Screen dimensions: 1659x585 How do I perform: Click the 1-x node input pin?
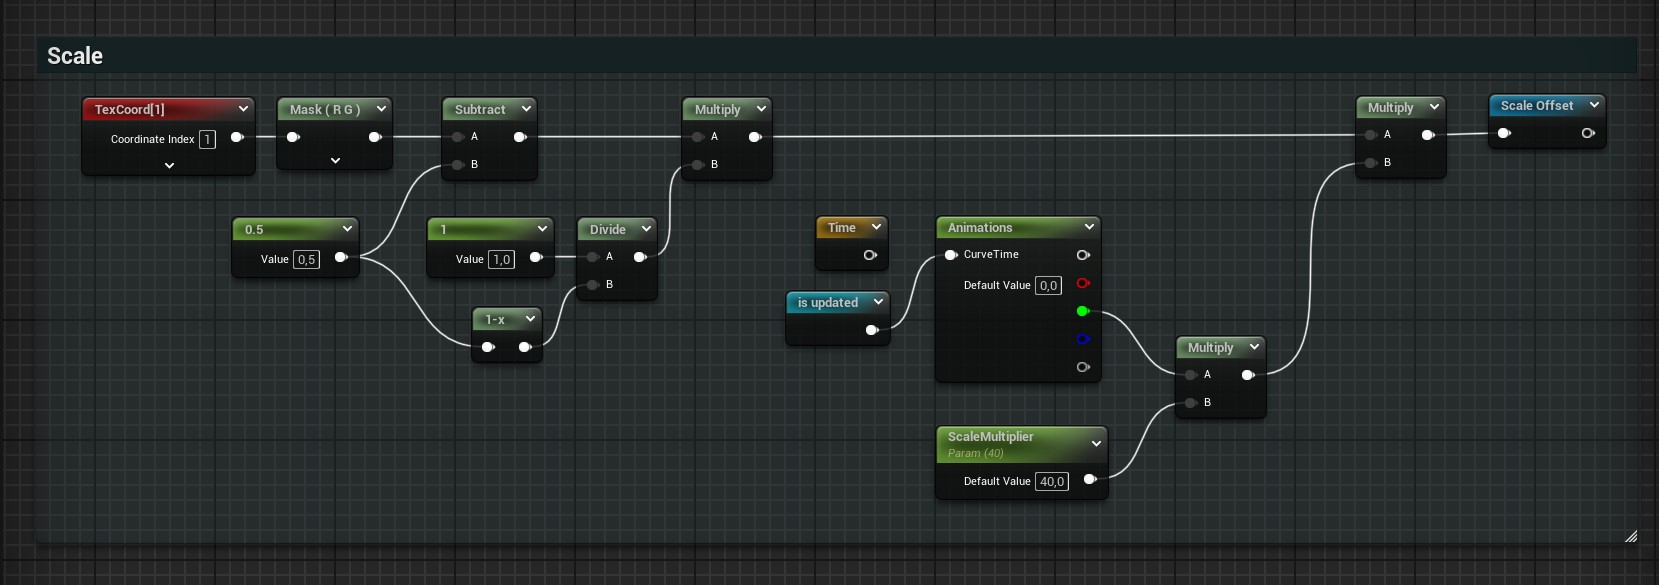pyautogui.click(x=488, y=347)
